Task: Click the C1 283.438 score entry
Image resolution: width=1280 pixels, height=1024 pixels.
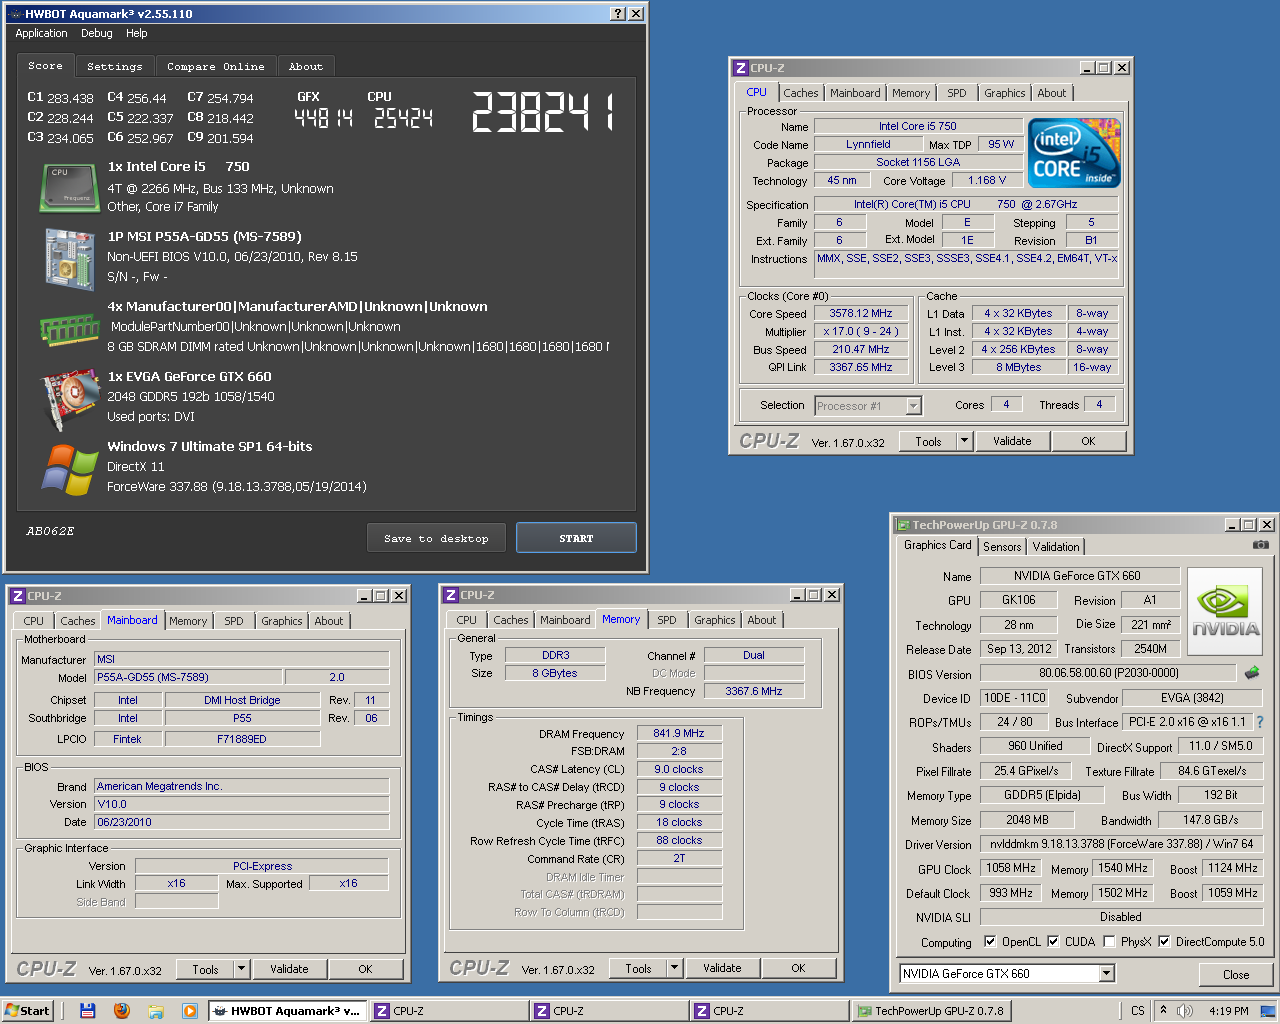Action: tap(60, 98)
